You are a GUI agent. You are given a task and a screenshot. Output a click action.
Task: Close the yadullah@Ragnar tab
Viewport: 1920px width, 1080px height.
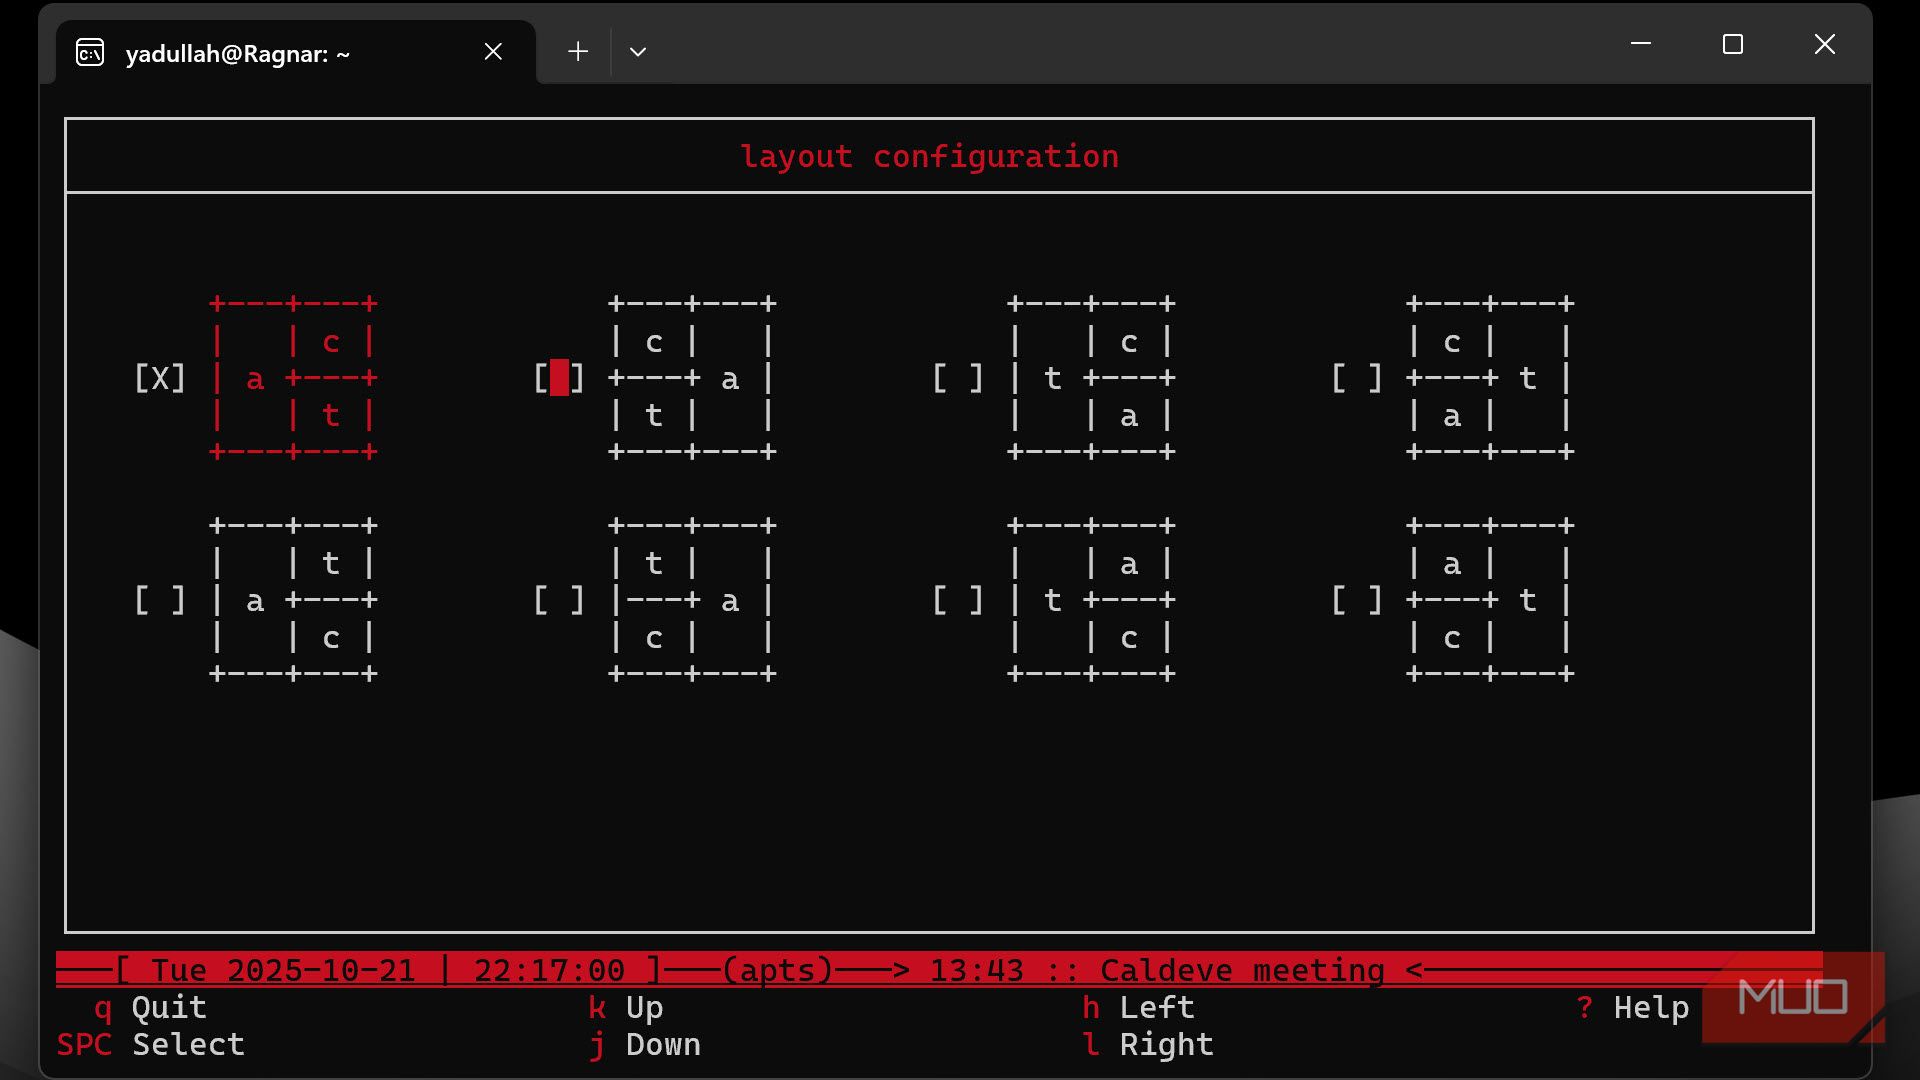tap(493, 51)
